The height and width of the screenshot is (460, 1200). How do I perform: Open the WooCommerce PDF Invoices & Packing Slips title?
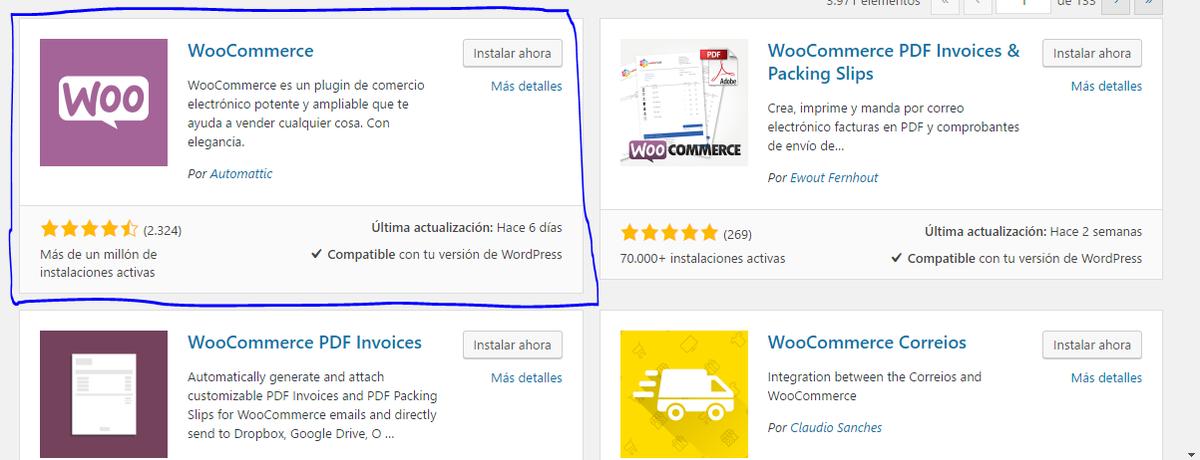893,51
